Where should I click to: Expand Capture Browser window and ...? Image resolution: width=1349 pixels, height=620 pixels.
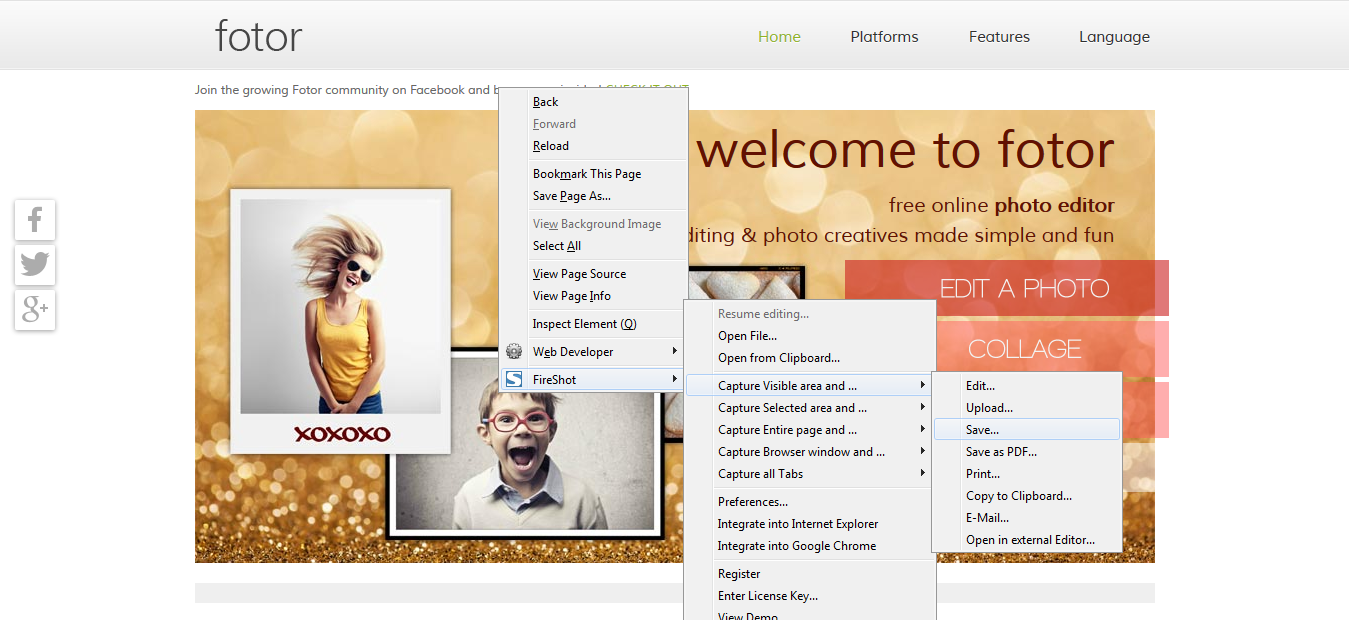click(810, 452)
